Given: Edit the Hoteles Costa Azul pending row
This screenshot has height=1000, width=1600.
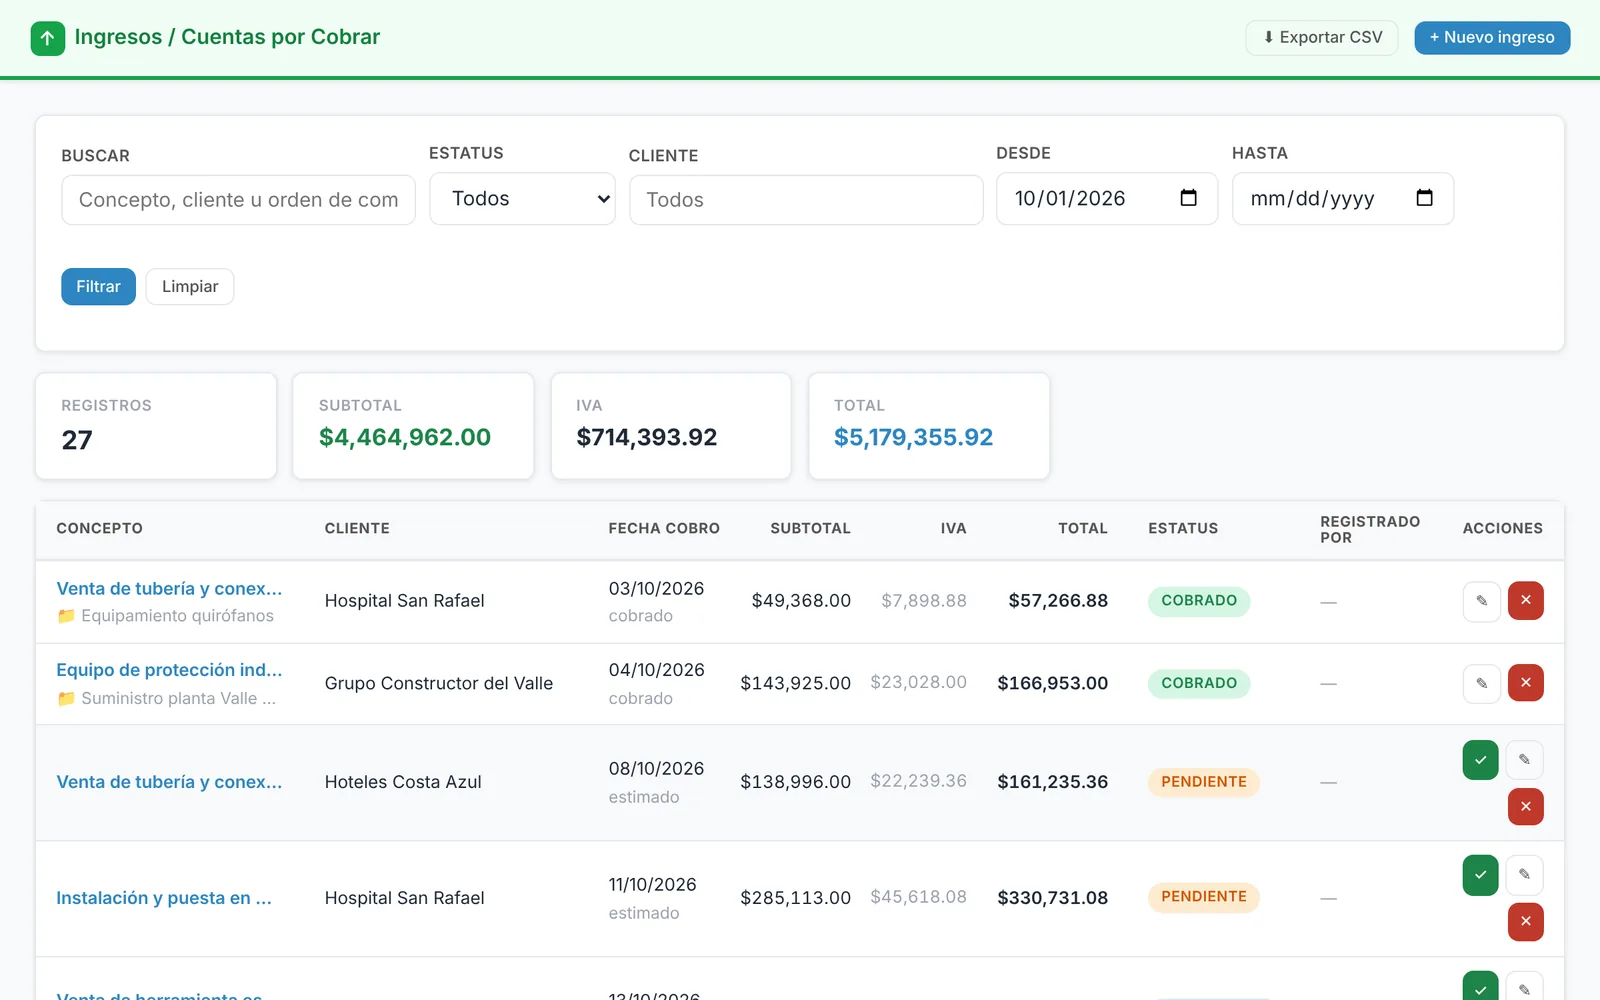Looking at the screenshot, I should (1524, 760).
